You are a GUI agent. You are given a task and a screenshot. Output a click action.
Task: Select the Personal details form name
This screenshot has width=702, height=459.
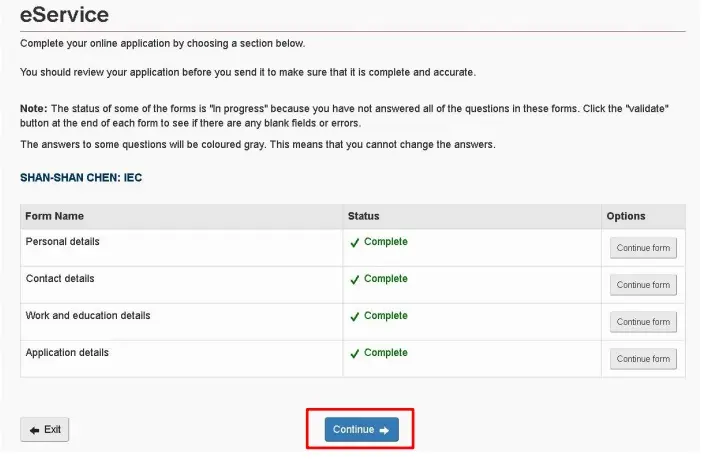tap(62, 242)
